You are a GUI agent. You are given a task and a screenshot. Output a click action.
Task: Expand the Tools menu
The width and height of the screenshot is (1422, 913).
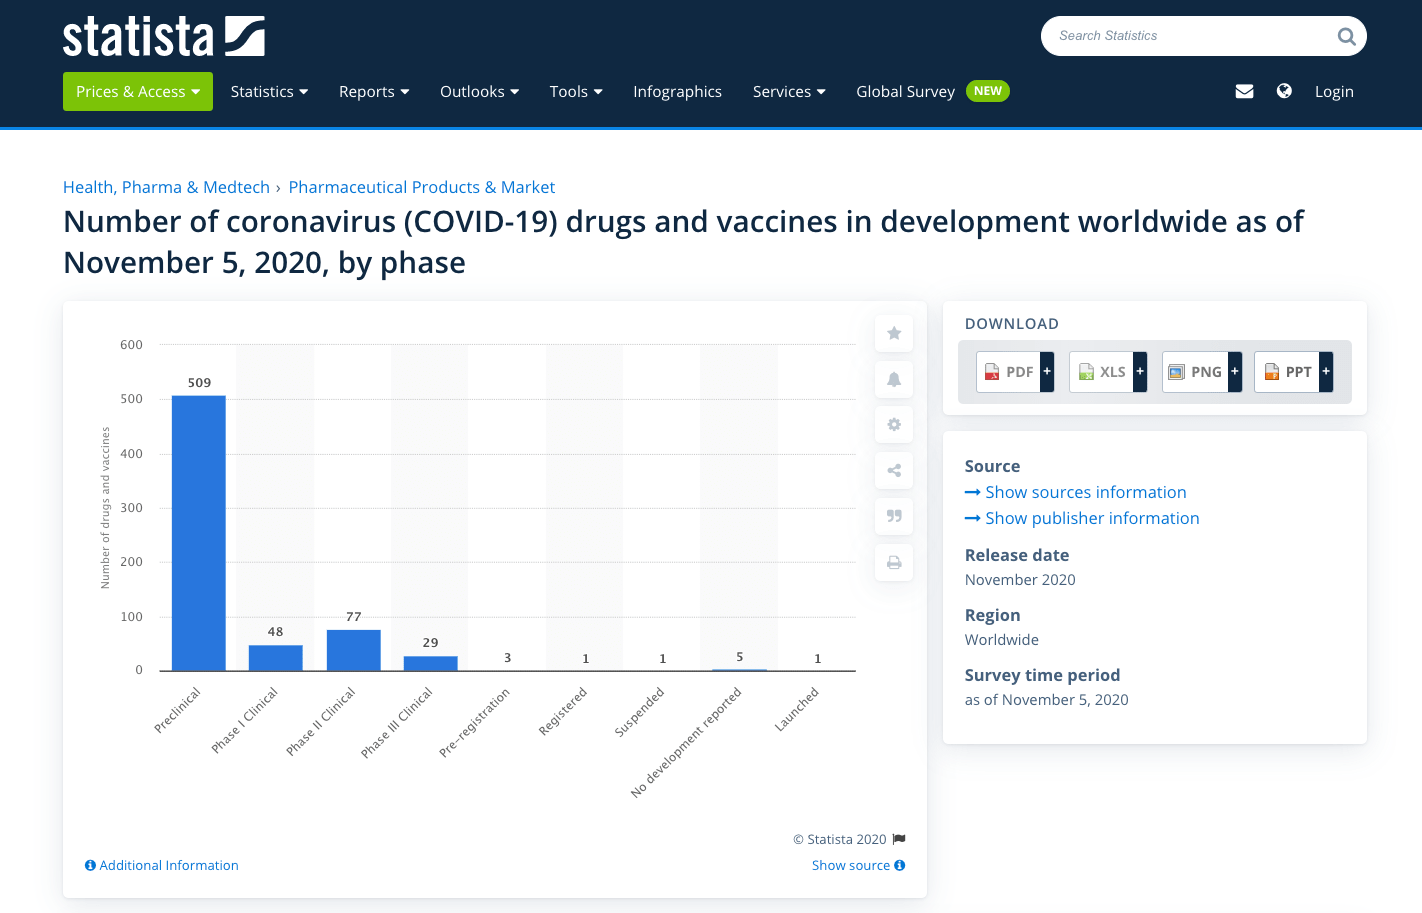[576, 91]
